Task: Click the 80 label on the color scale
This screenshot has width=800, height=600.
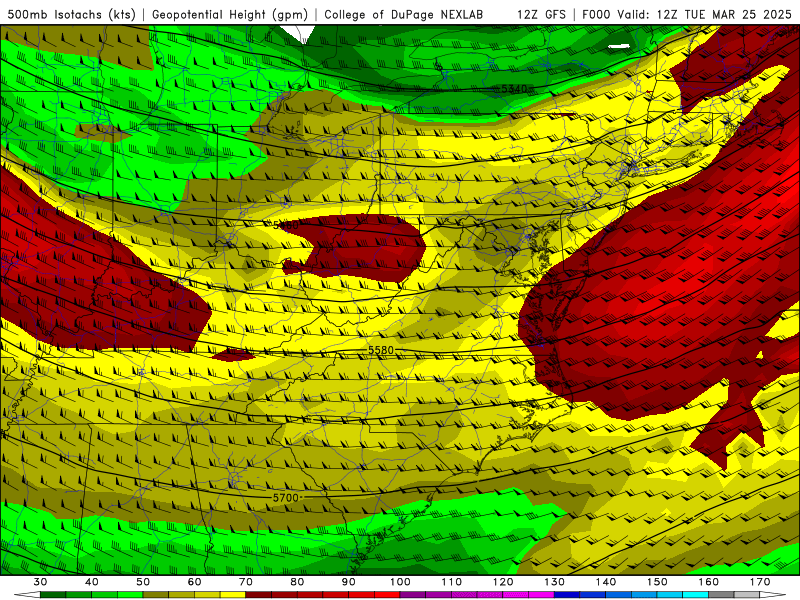Action: coord(297,582)
